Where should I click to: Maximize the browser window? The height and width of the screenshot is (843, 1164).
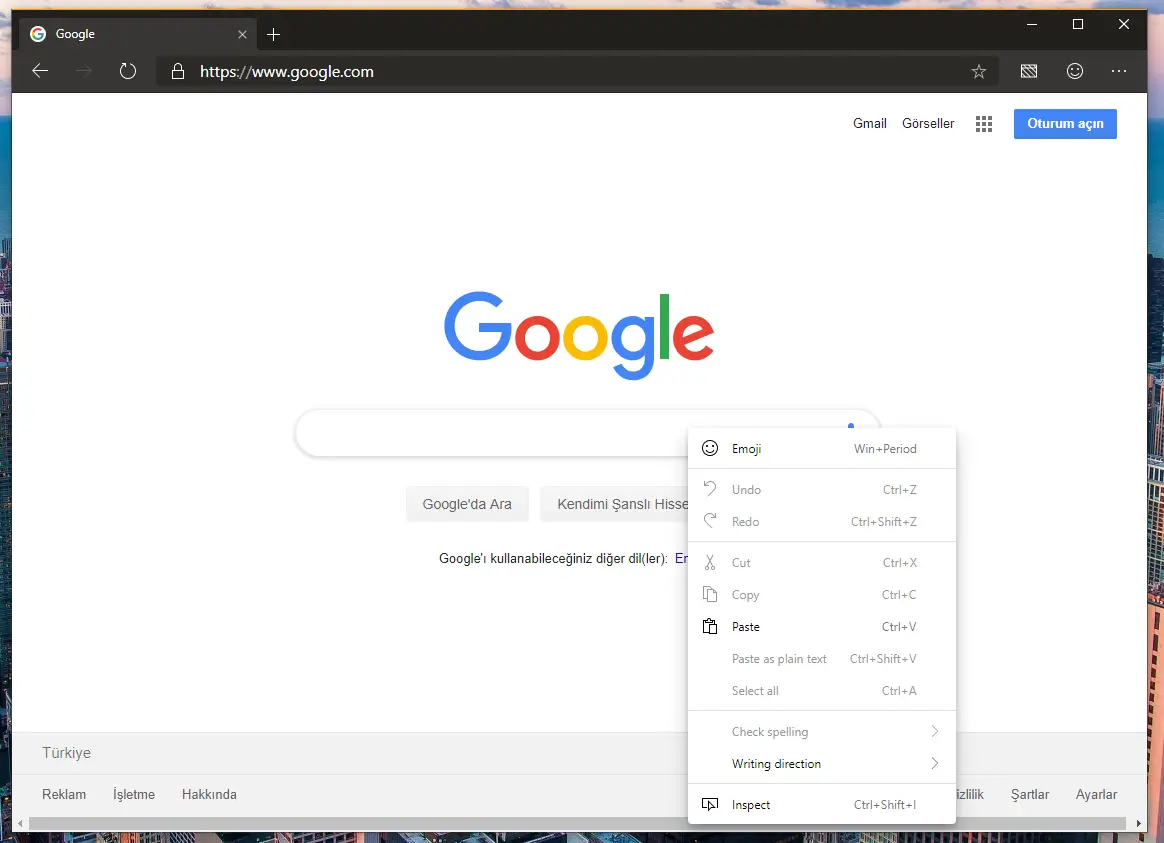[1077, 24]
